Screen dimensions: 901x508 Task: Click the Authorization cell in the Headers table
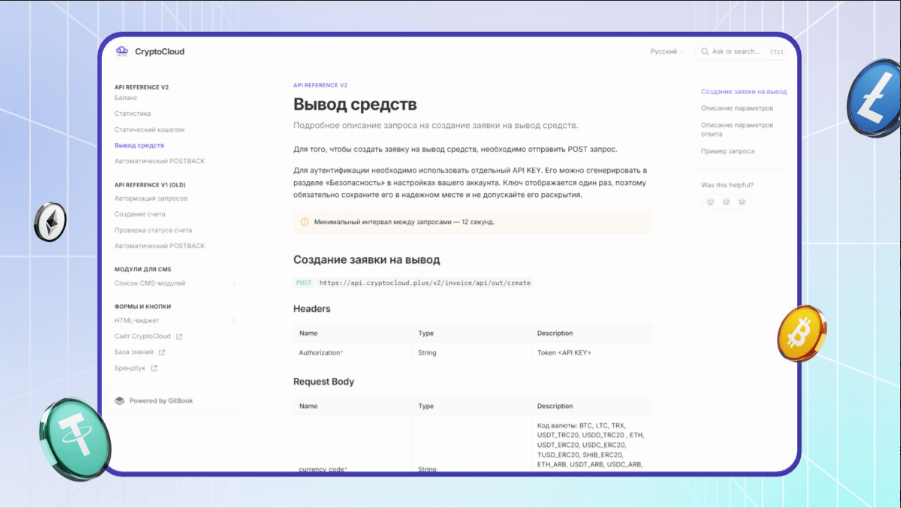[321, 353]
